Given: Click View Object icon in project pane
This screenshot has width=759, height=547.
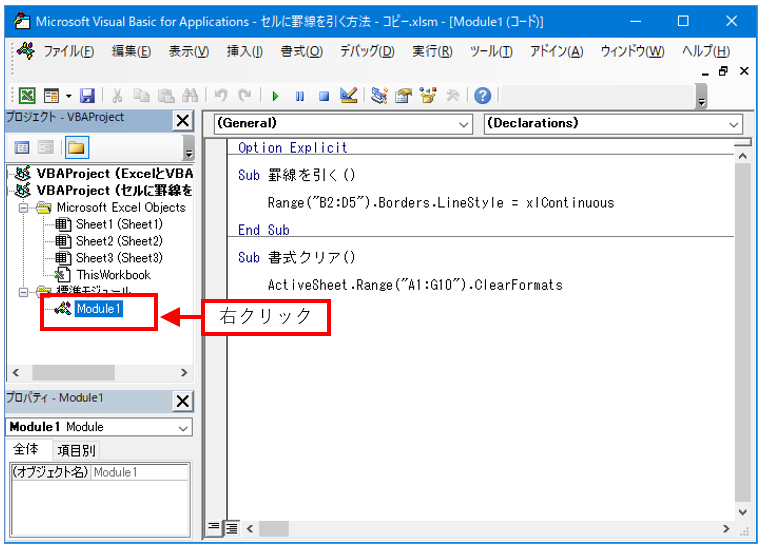Looking at the screenshot, I should point(46,148).
